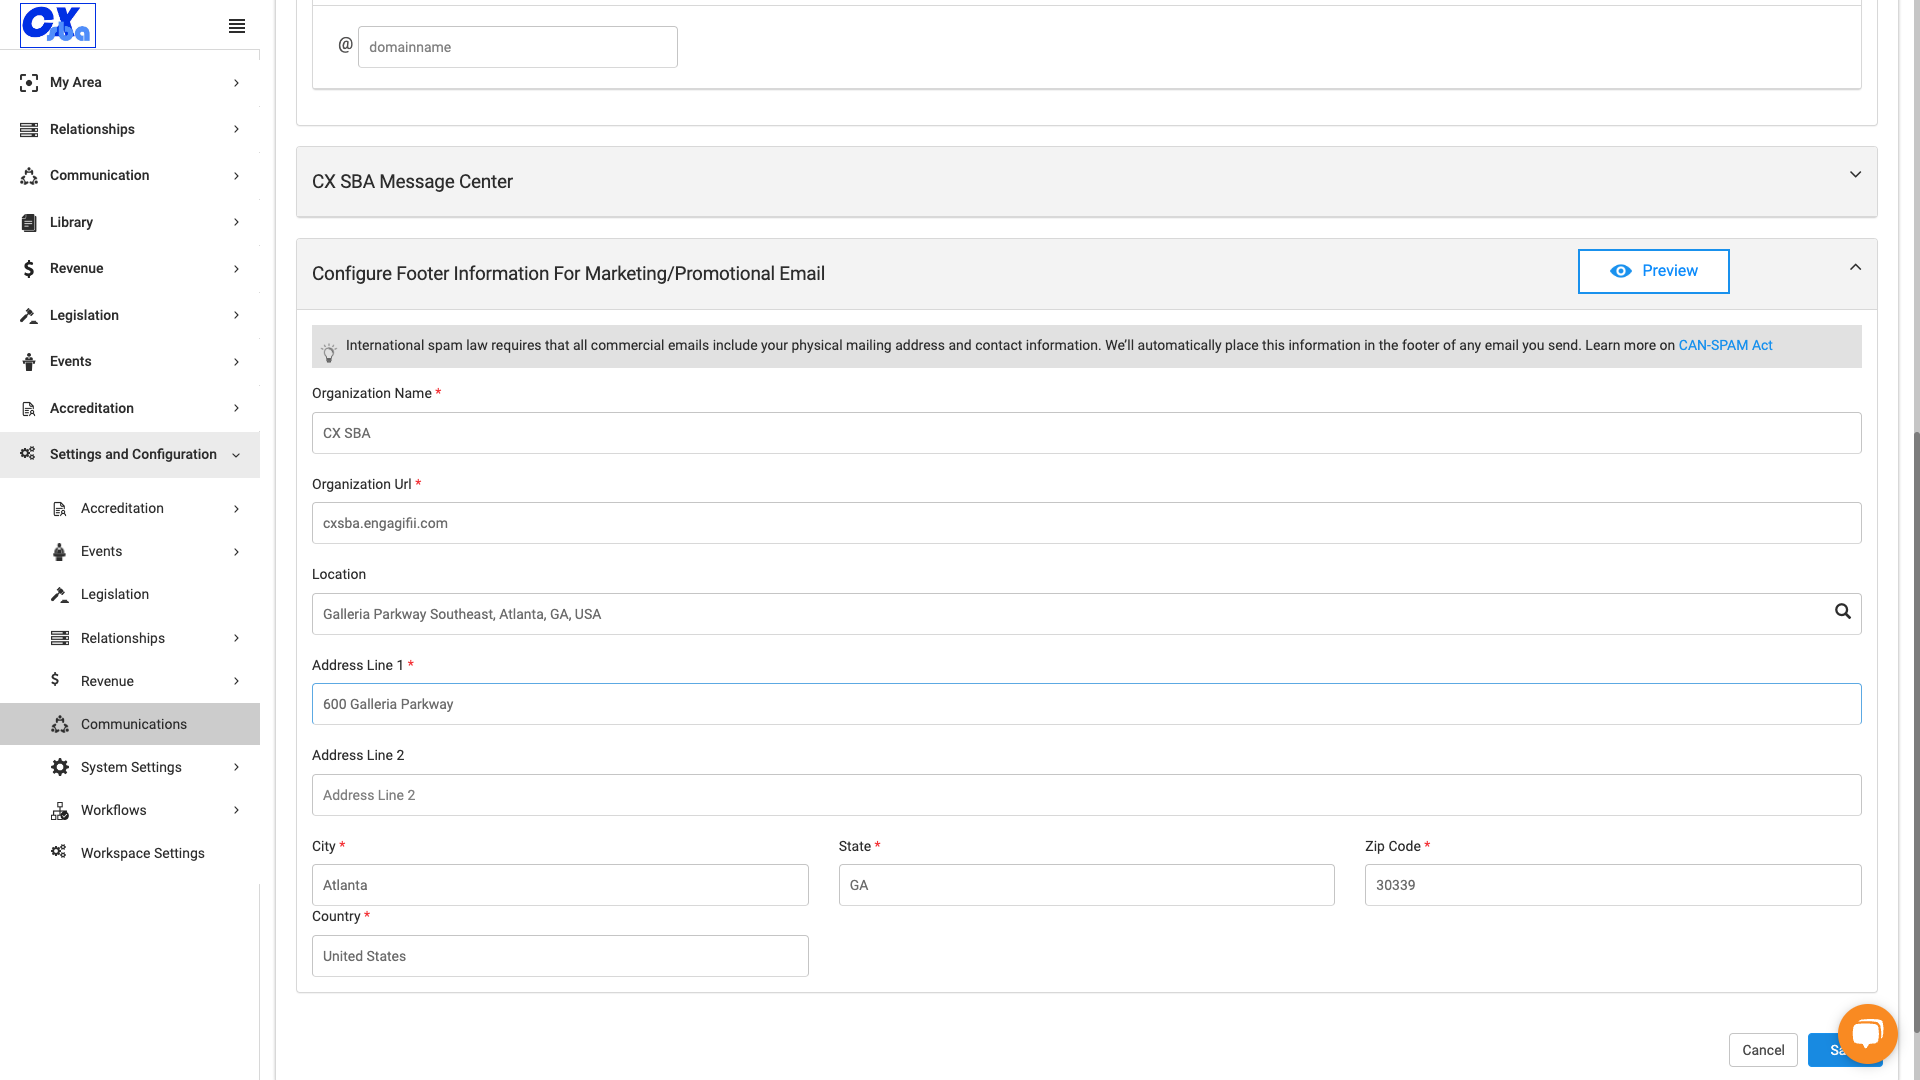Expand the My Area menu chevron

click(236, 83)
